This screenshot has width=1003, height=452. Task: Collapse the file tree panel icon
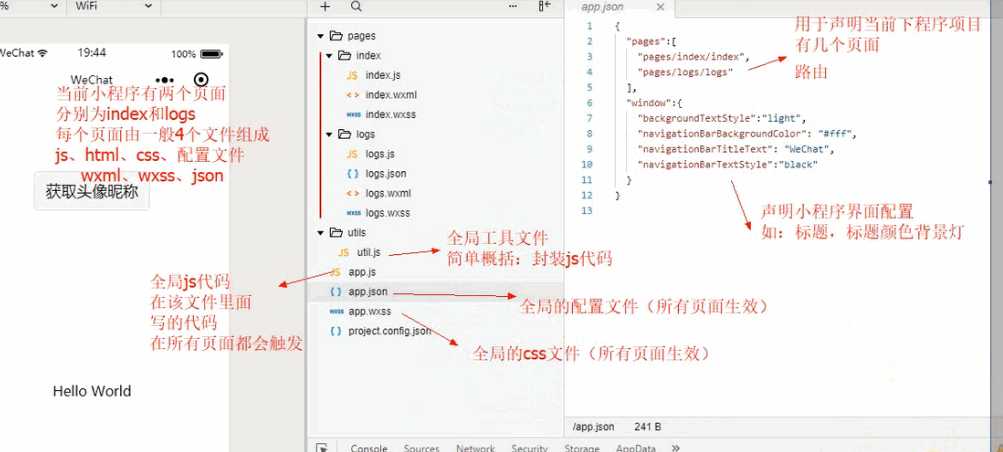pos(544,6)
